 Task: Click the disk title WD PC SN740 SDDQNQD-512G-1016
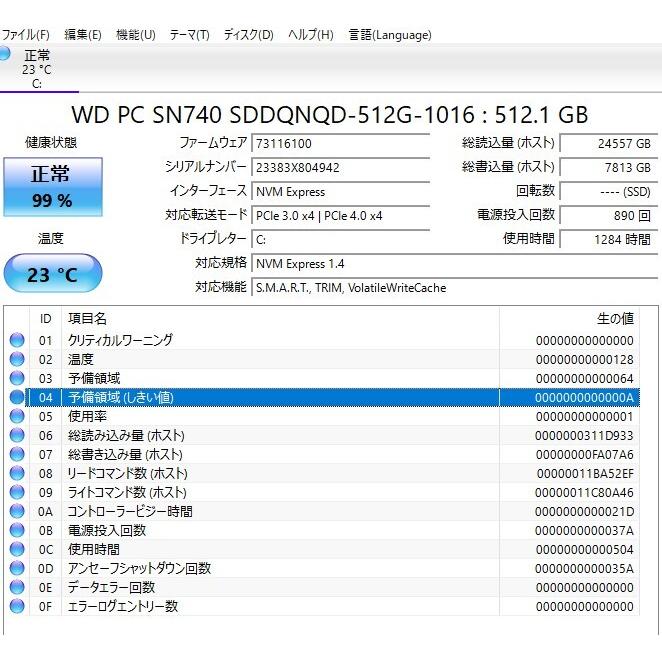point(273,114)
